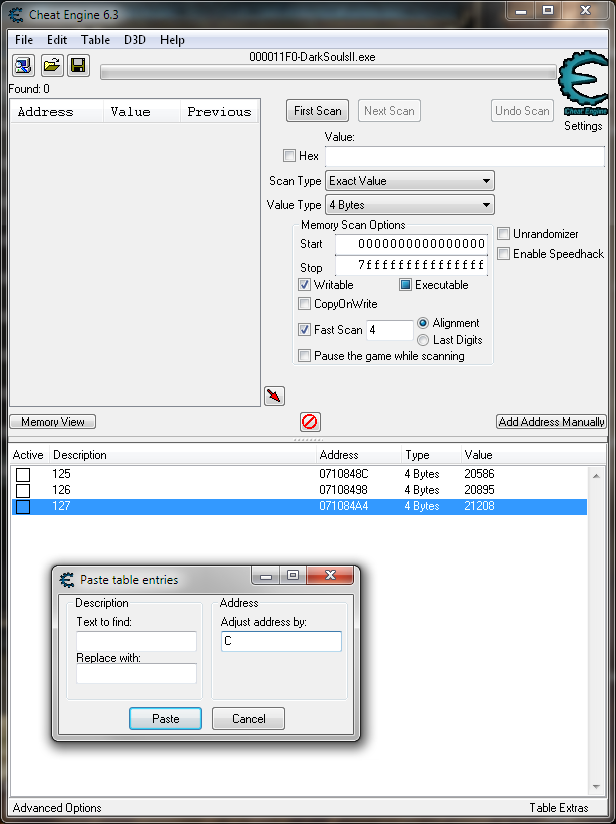616x824 pixels.
Task: Click the open folder icon
Action: 51,66
